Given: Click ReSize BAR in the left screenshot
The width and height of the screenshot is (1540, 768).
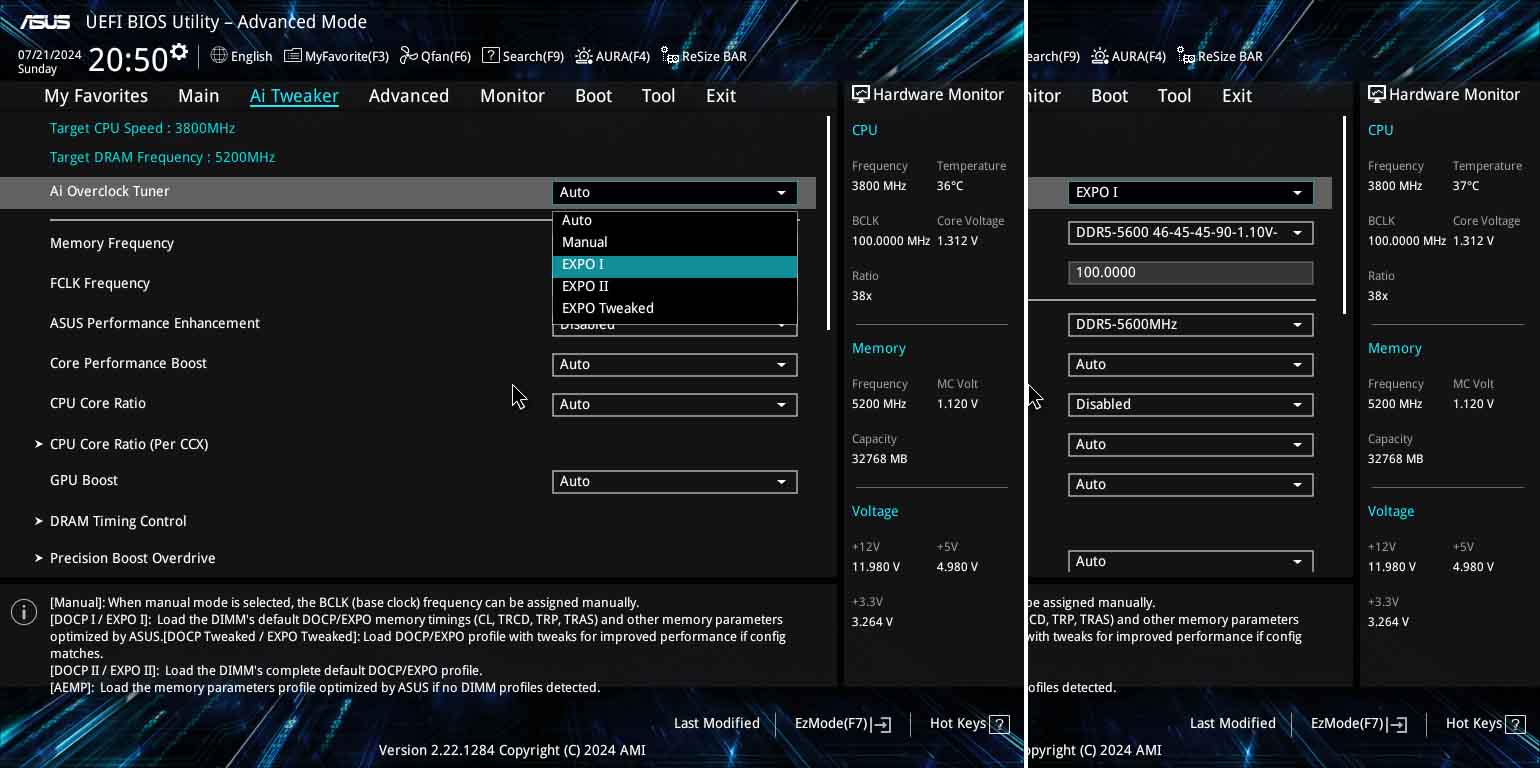Looking at the screenshot, I should [704, 56].
